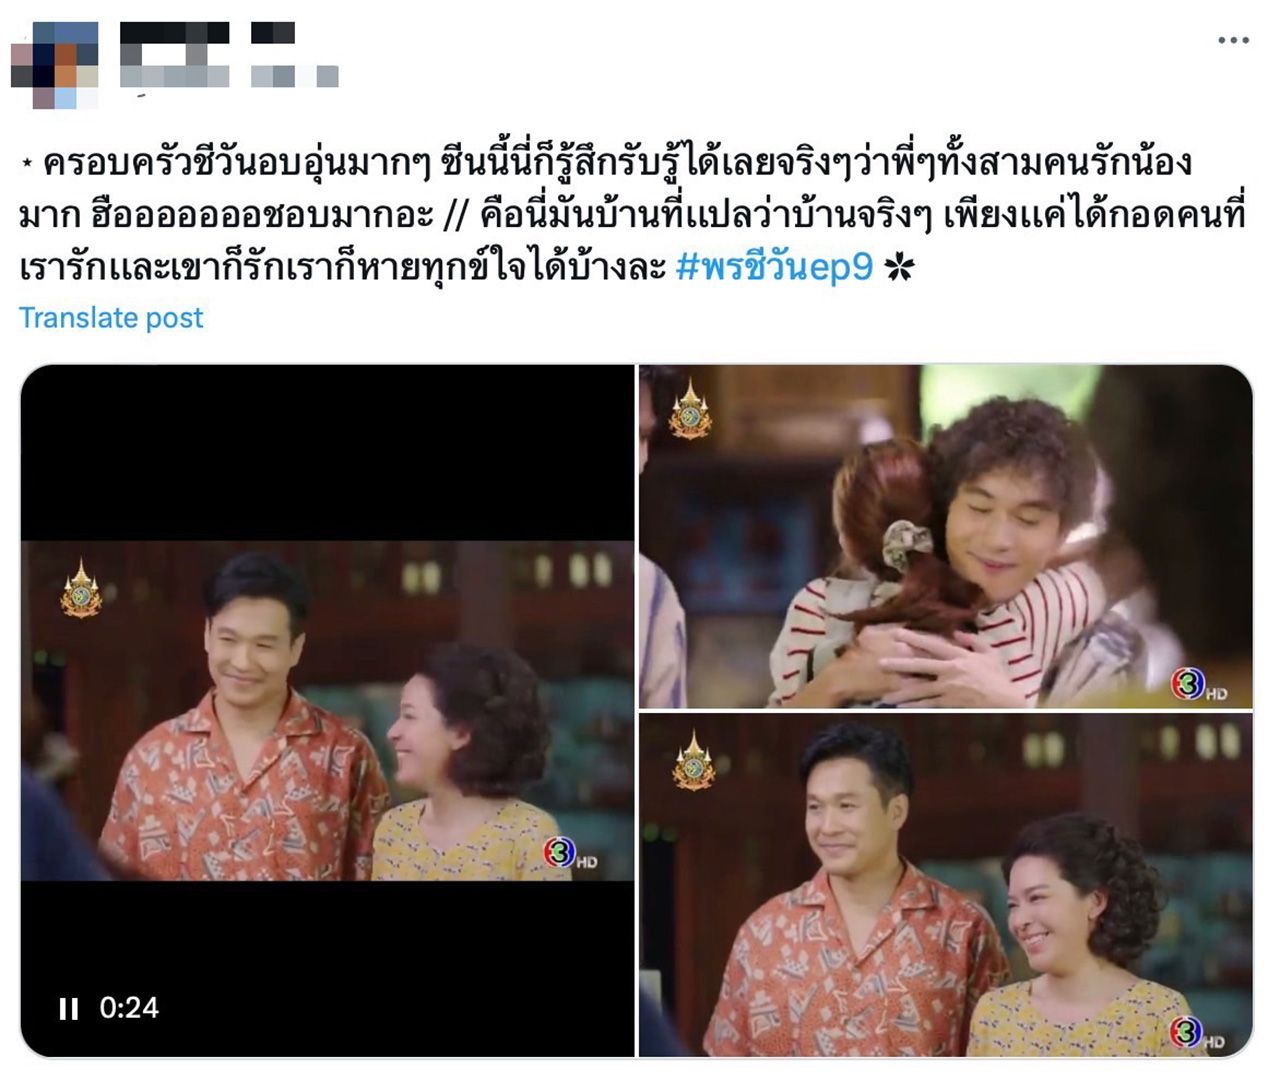
Task: Click the Translate post link
Action: (x=111, y=318)
